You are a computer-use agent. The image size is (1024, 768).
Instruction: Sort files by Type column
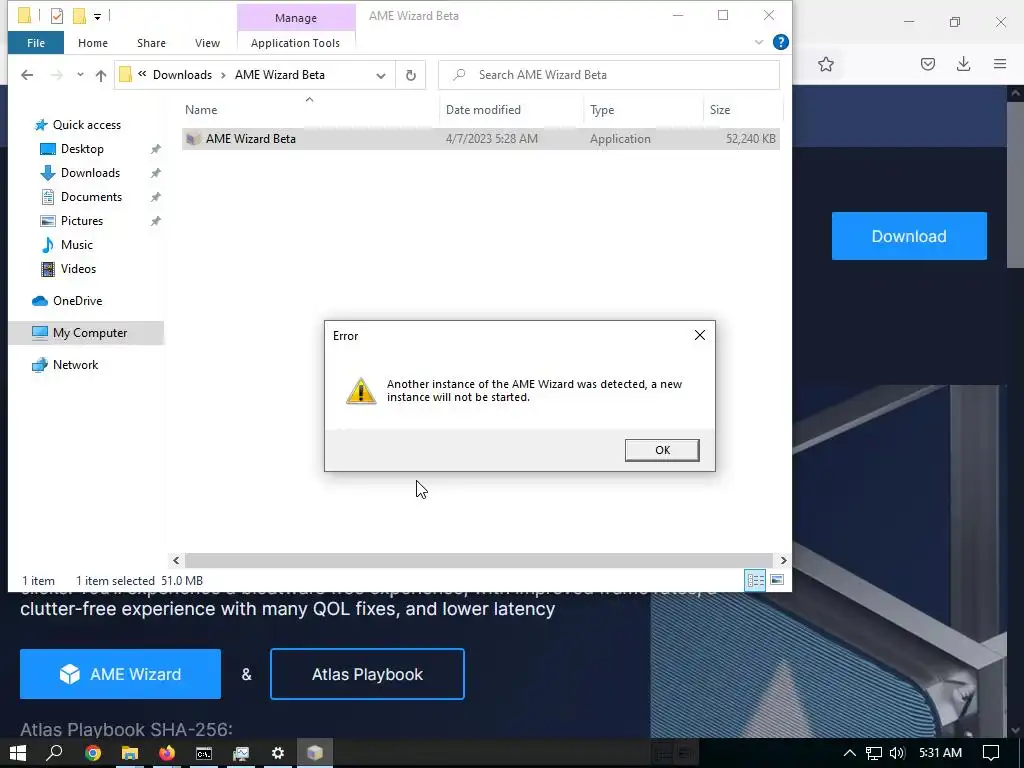coord(602,110)
